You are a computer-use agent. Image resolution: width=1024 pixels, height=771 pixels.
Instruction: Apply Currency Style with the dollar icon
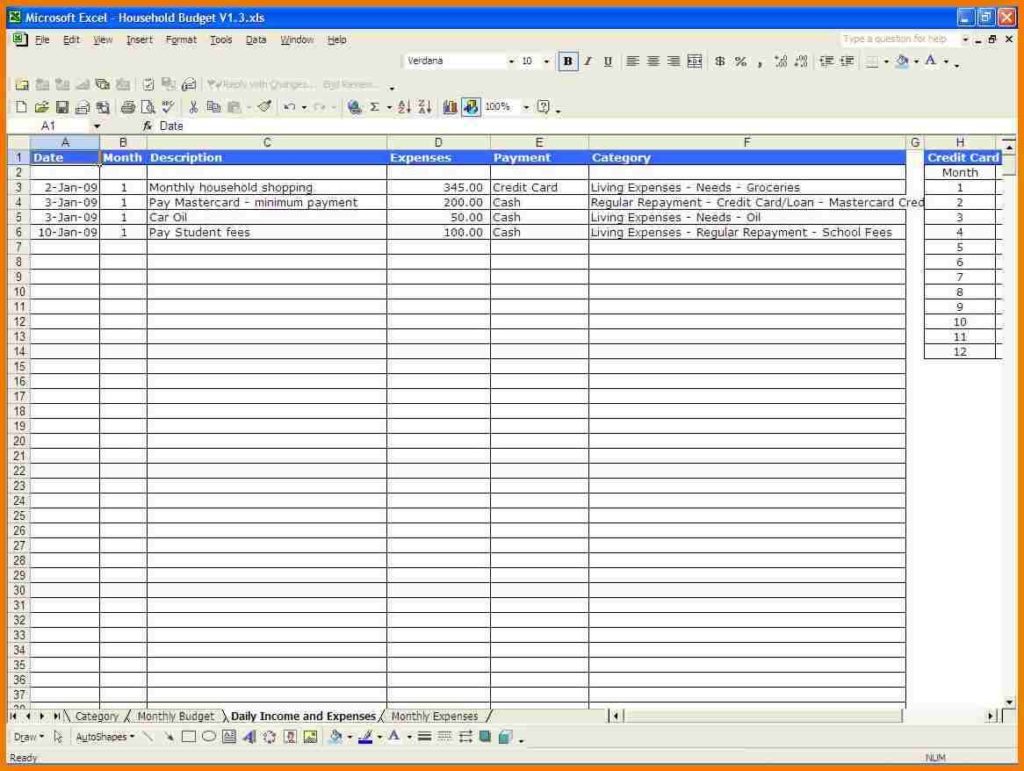pyautogui.click(x=720, y=62)
